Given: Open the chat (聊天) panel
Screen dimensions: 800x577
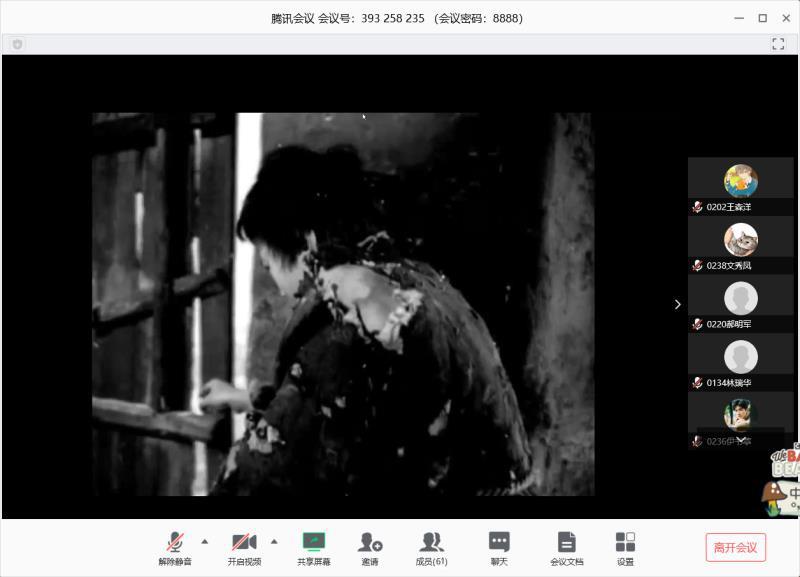Looking at the screenshot, I should (499, 548).
